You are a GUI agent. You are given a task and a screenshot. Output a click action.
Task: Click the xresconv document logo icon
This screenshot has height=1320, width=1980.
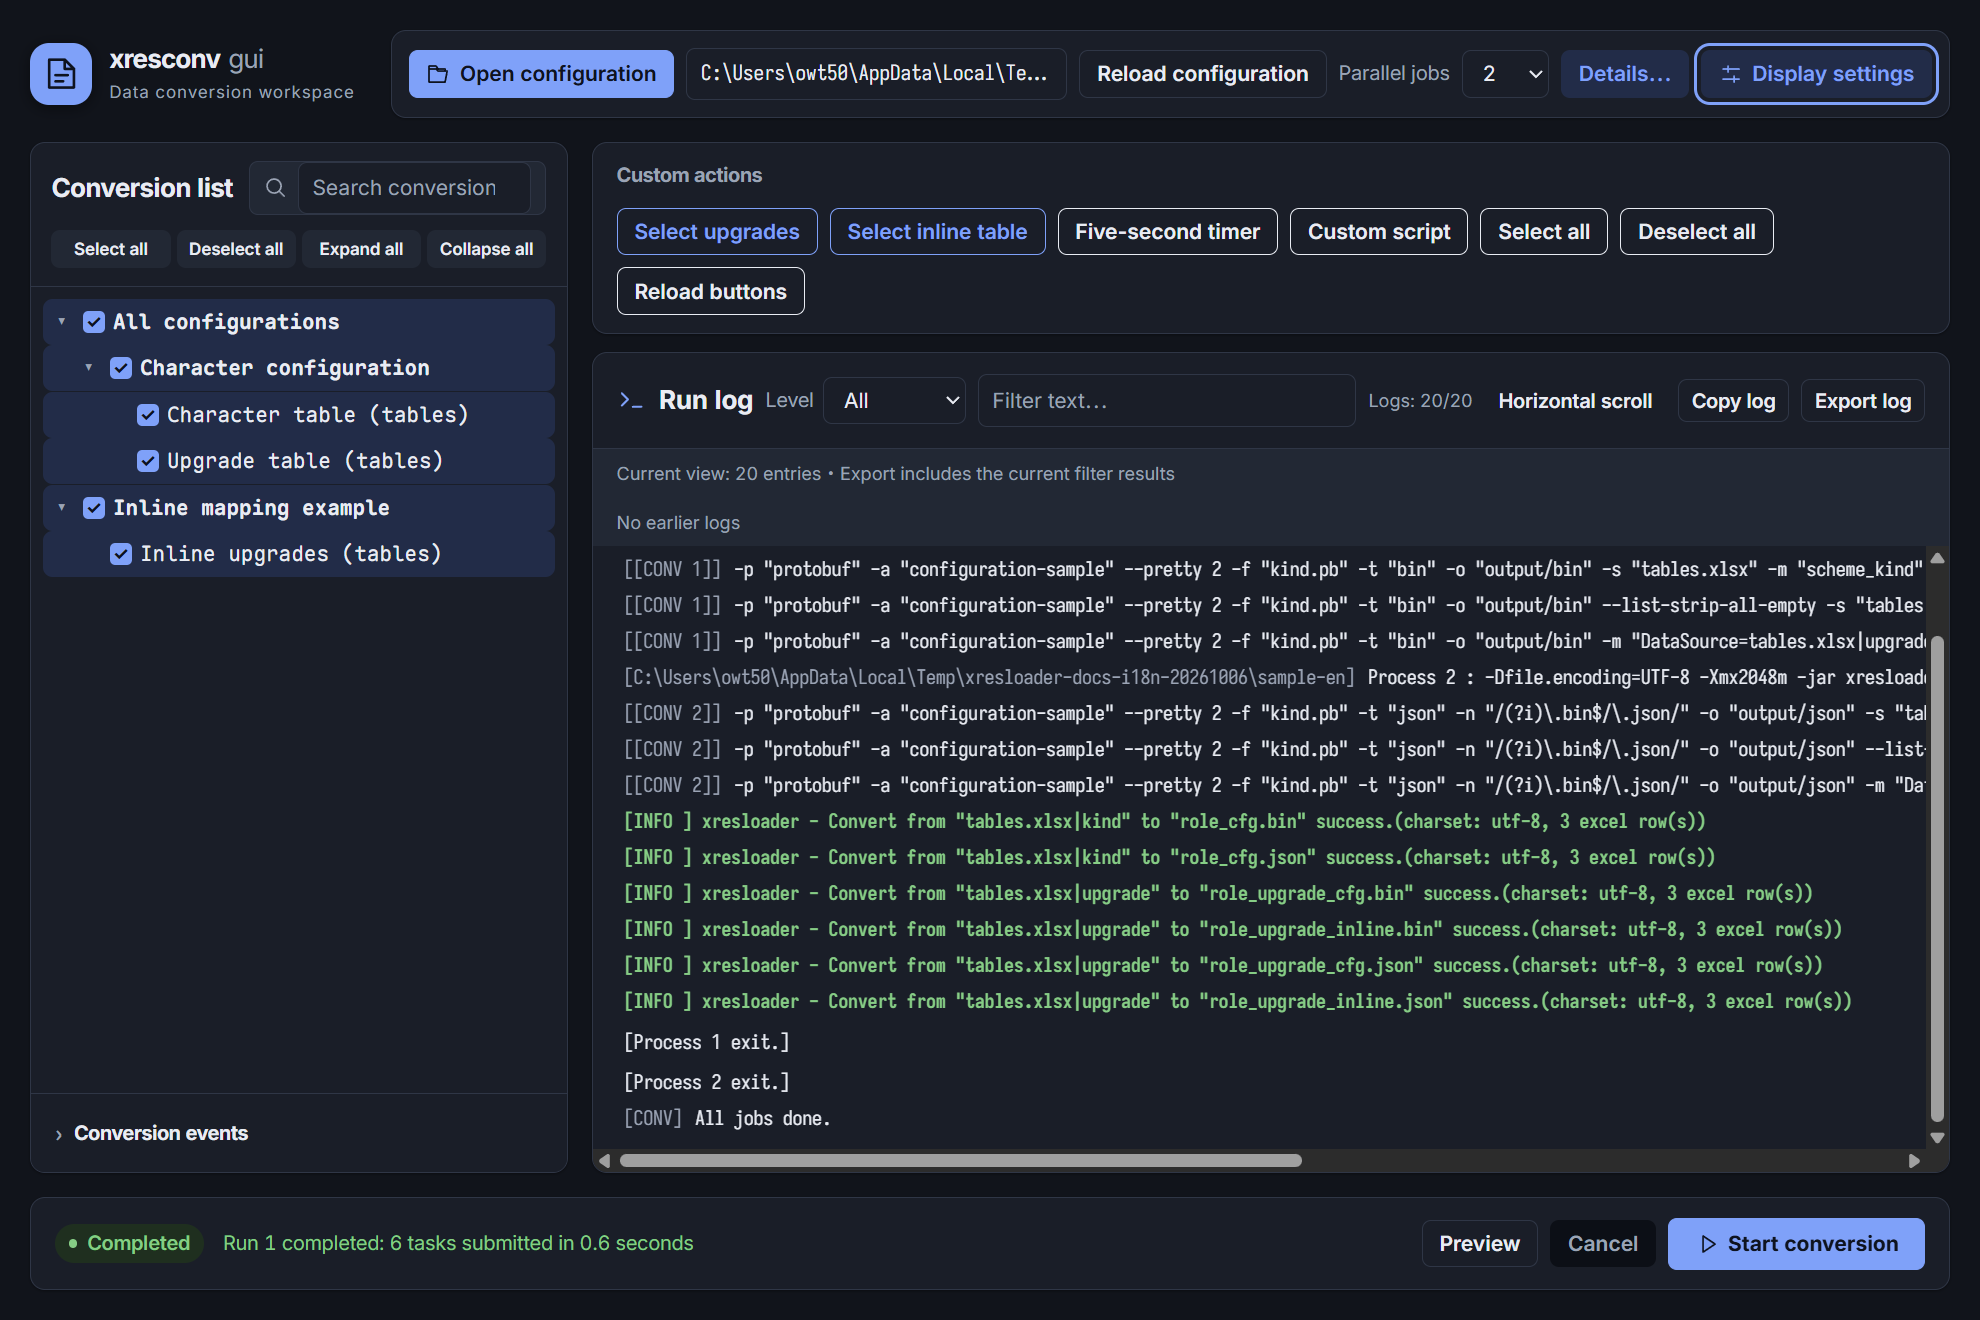pos(61,74)
